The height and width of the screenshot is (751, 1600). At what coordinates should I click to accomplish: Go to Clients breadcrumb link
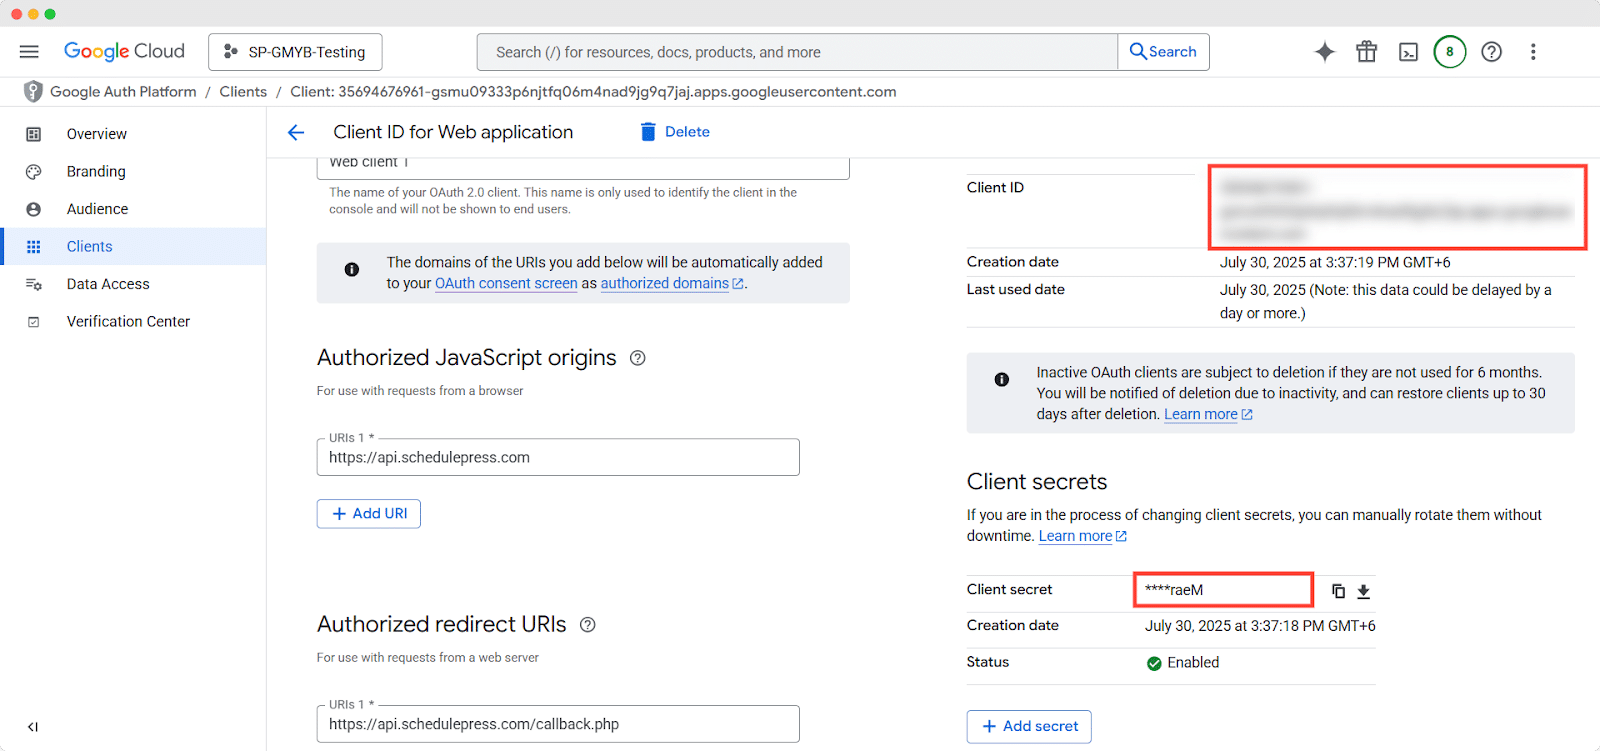tap(243, 92)
